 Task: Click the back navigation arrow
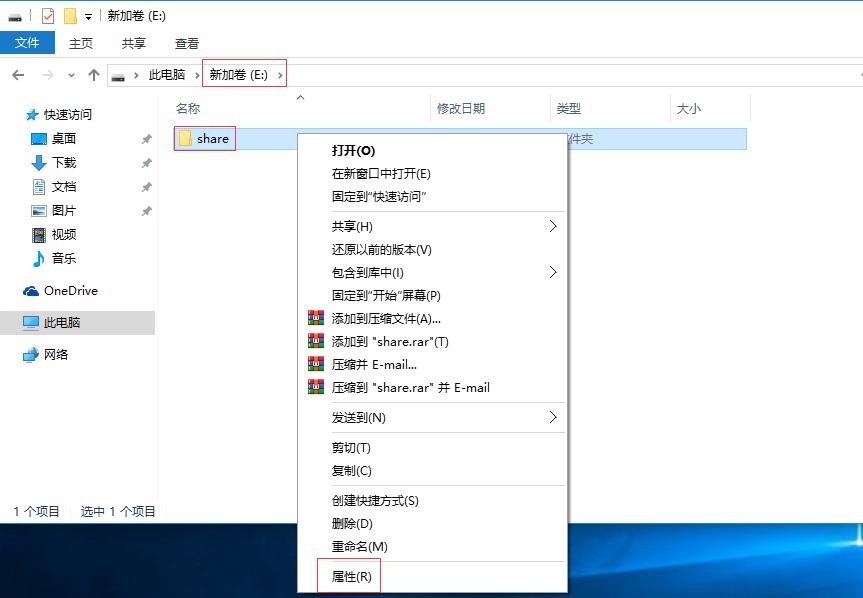[x=18, y=73]
